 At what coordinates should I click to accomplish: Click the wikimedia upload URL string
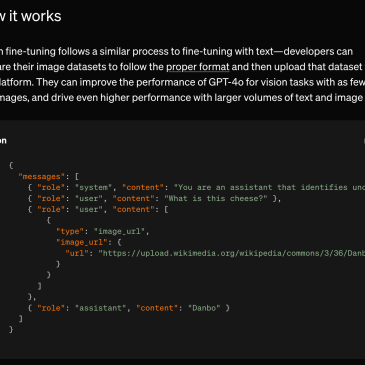point(232,253)
